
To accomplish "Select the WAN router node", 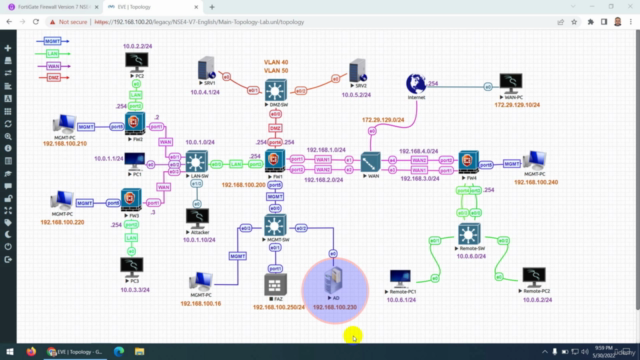I will pos(371,162).
